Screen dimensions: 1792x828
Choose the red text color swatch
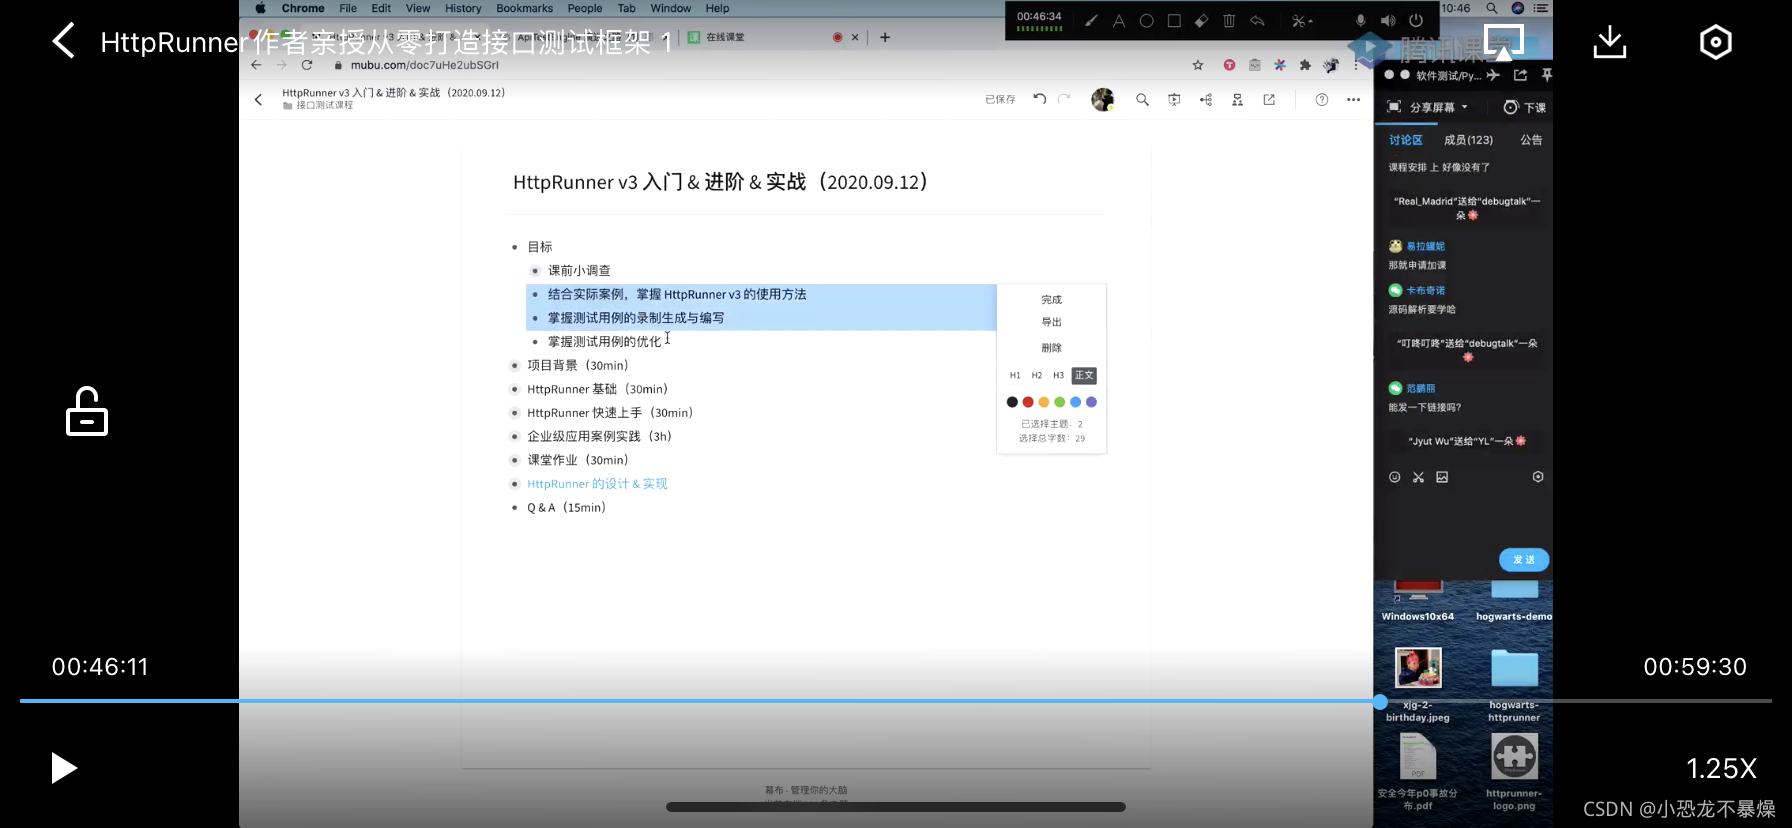pyautogui.click(x=1028, y=402)
